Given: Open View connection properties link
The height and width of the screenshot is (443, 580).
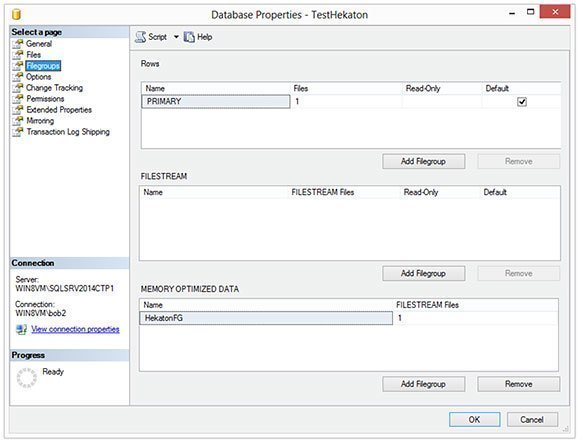Looking at the screenshot, I should point(75,329).
